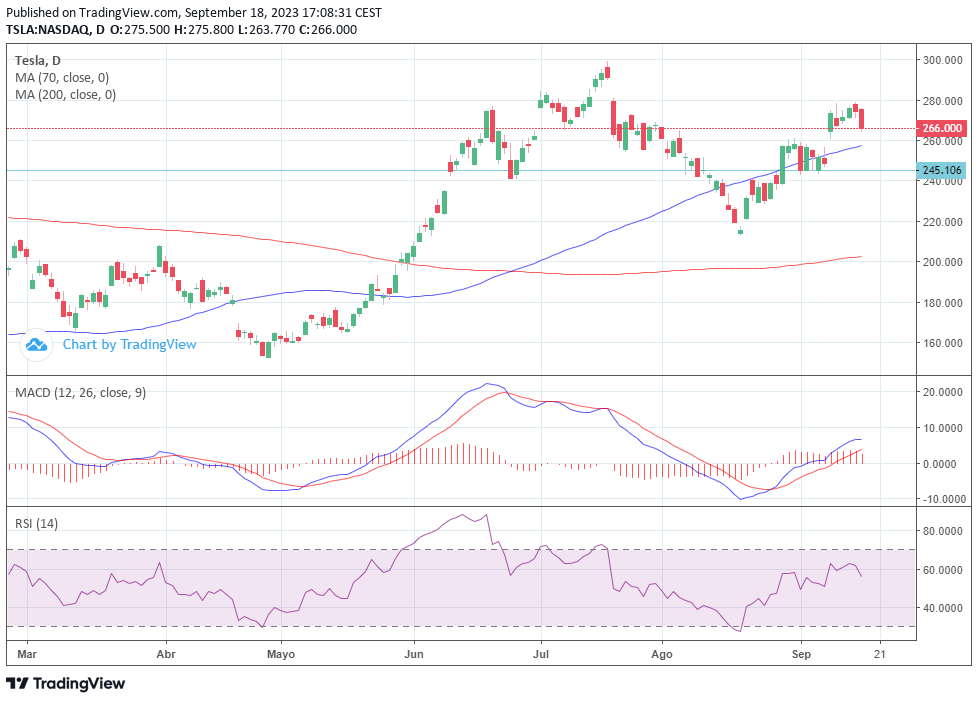
Task: Click the Jun label on time axis
Action: [x=414, y=655]
